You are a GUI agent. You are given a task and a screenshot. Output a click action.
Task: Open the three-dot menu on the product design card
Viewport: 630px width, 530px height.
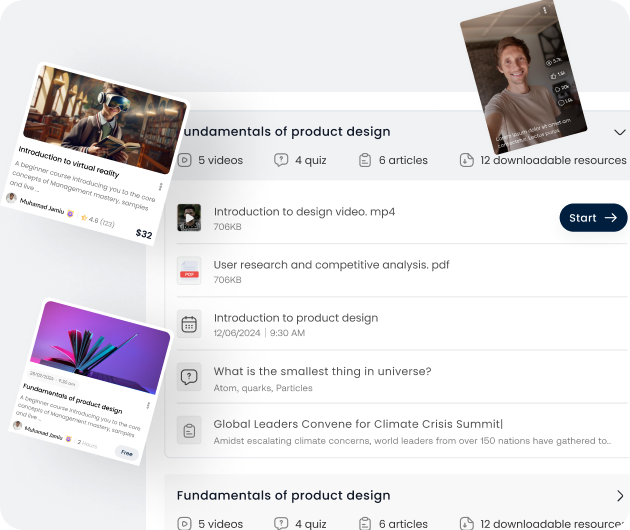[148, 405]
